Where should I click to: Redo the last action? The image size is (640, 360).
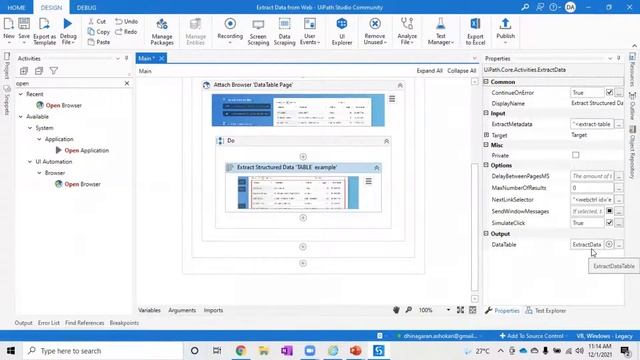point(126,31)
